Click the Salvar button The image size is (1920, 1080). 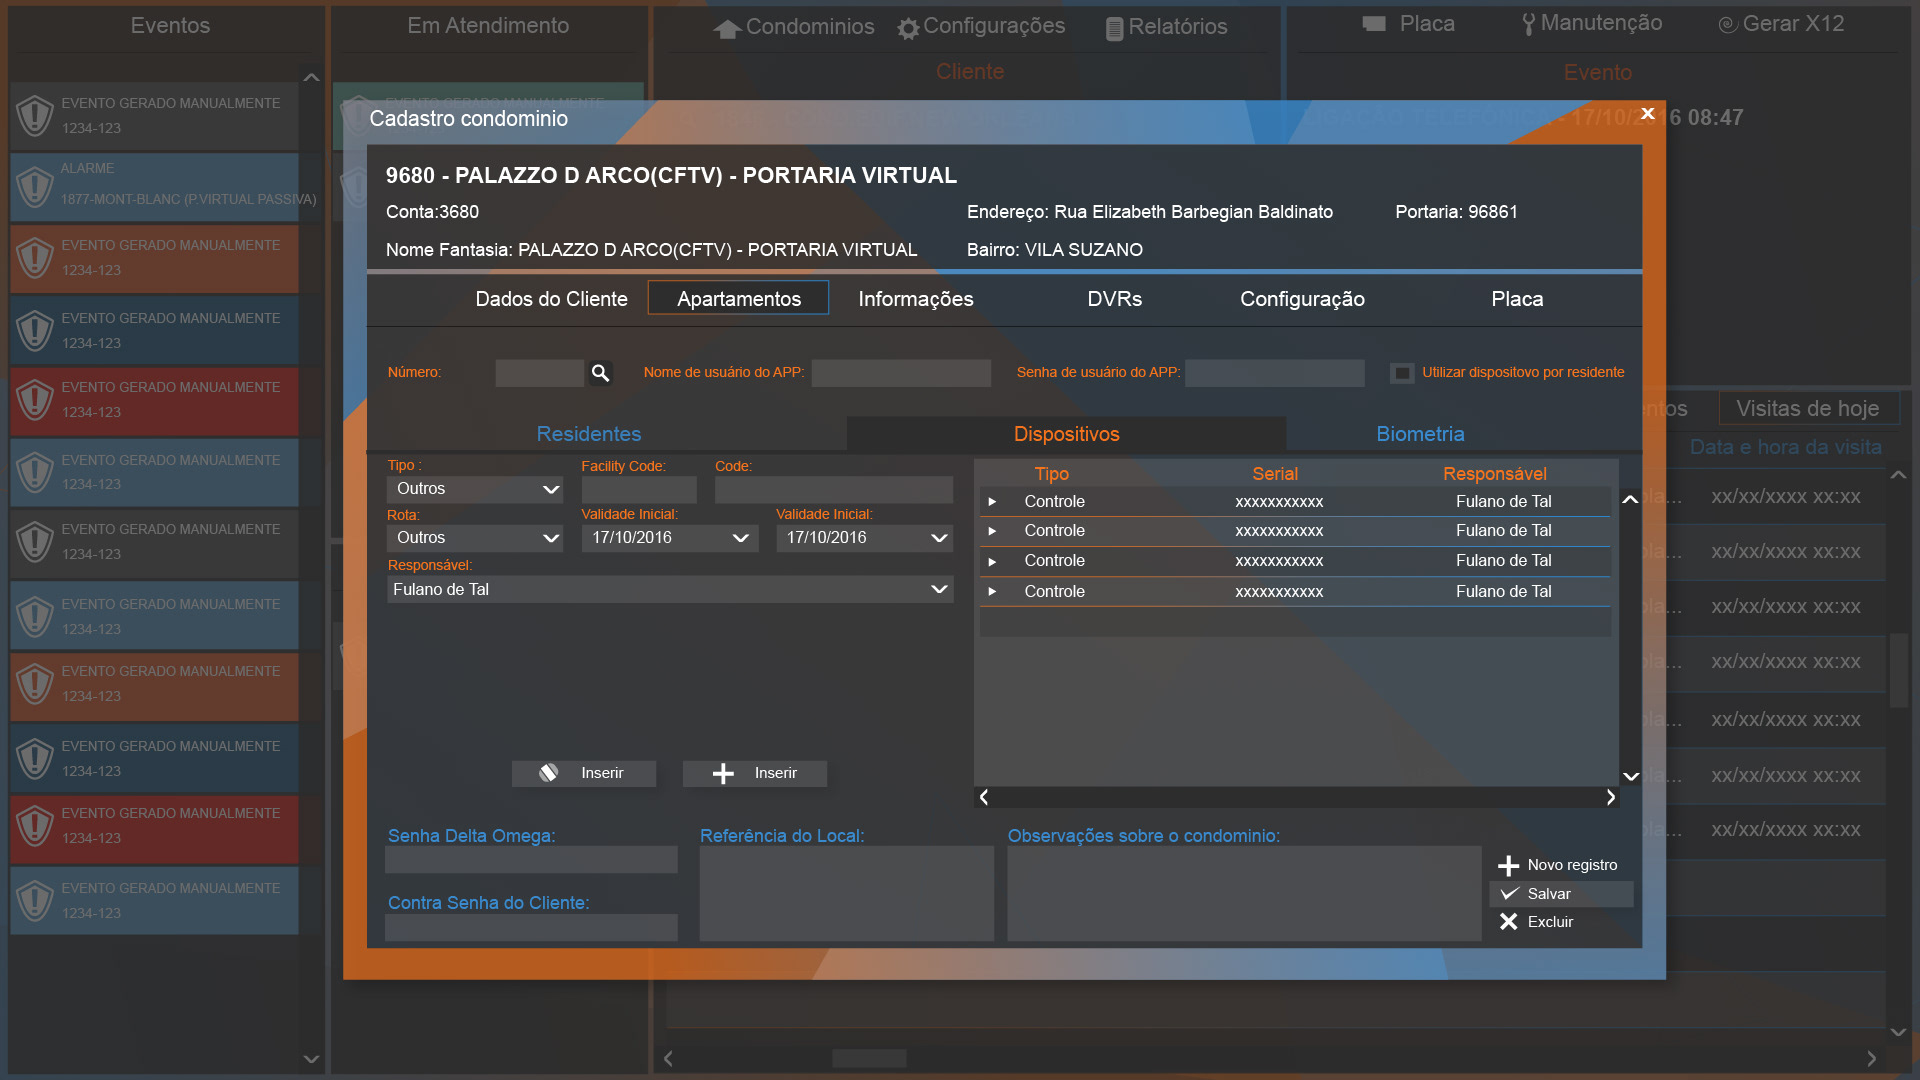coord(1561,894)
